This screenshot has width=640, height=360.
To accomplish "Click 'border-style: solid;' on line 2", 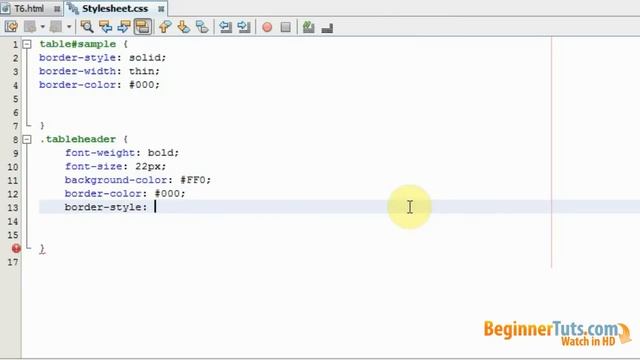I will point(102,58).
